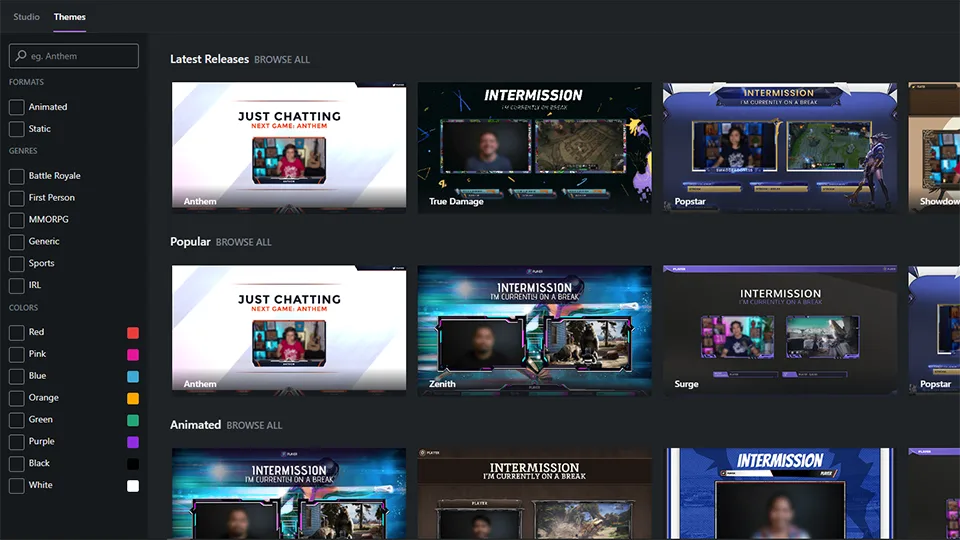Enable the Purple color checkbox
This screenshot has height=540, width=960.
tap(17, 442)
